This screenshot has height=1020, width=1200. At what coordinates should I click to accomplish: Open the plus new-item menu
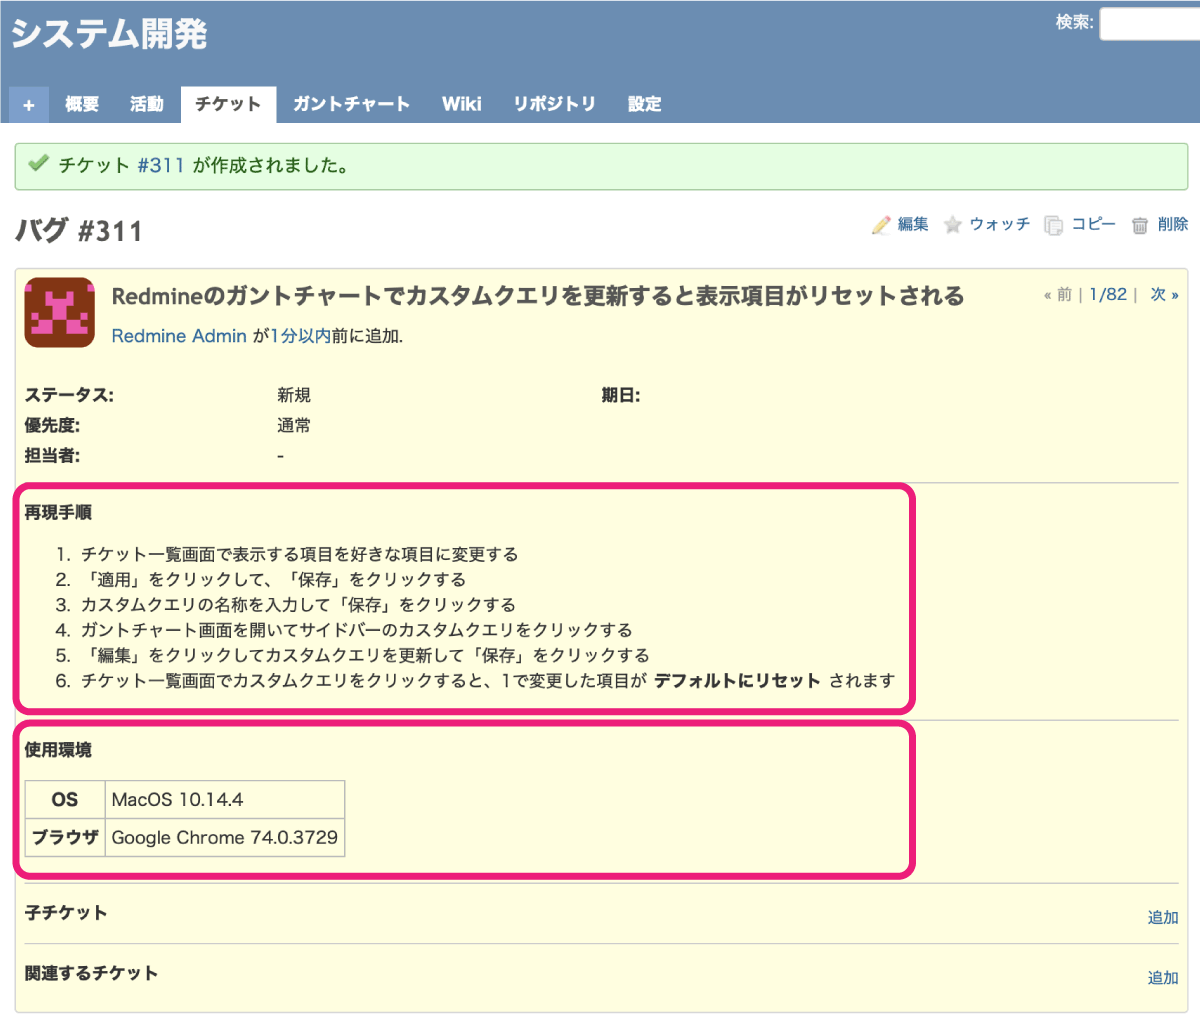click(x=28, y=104)
